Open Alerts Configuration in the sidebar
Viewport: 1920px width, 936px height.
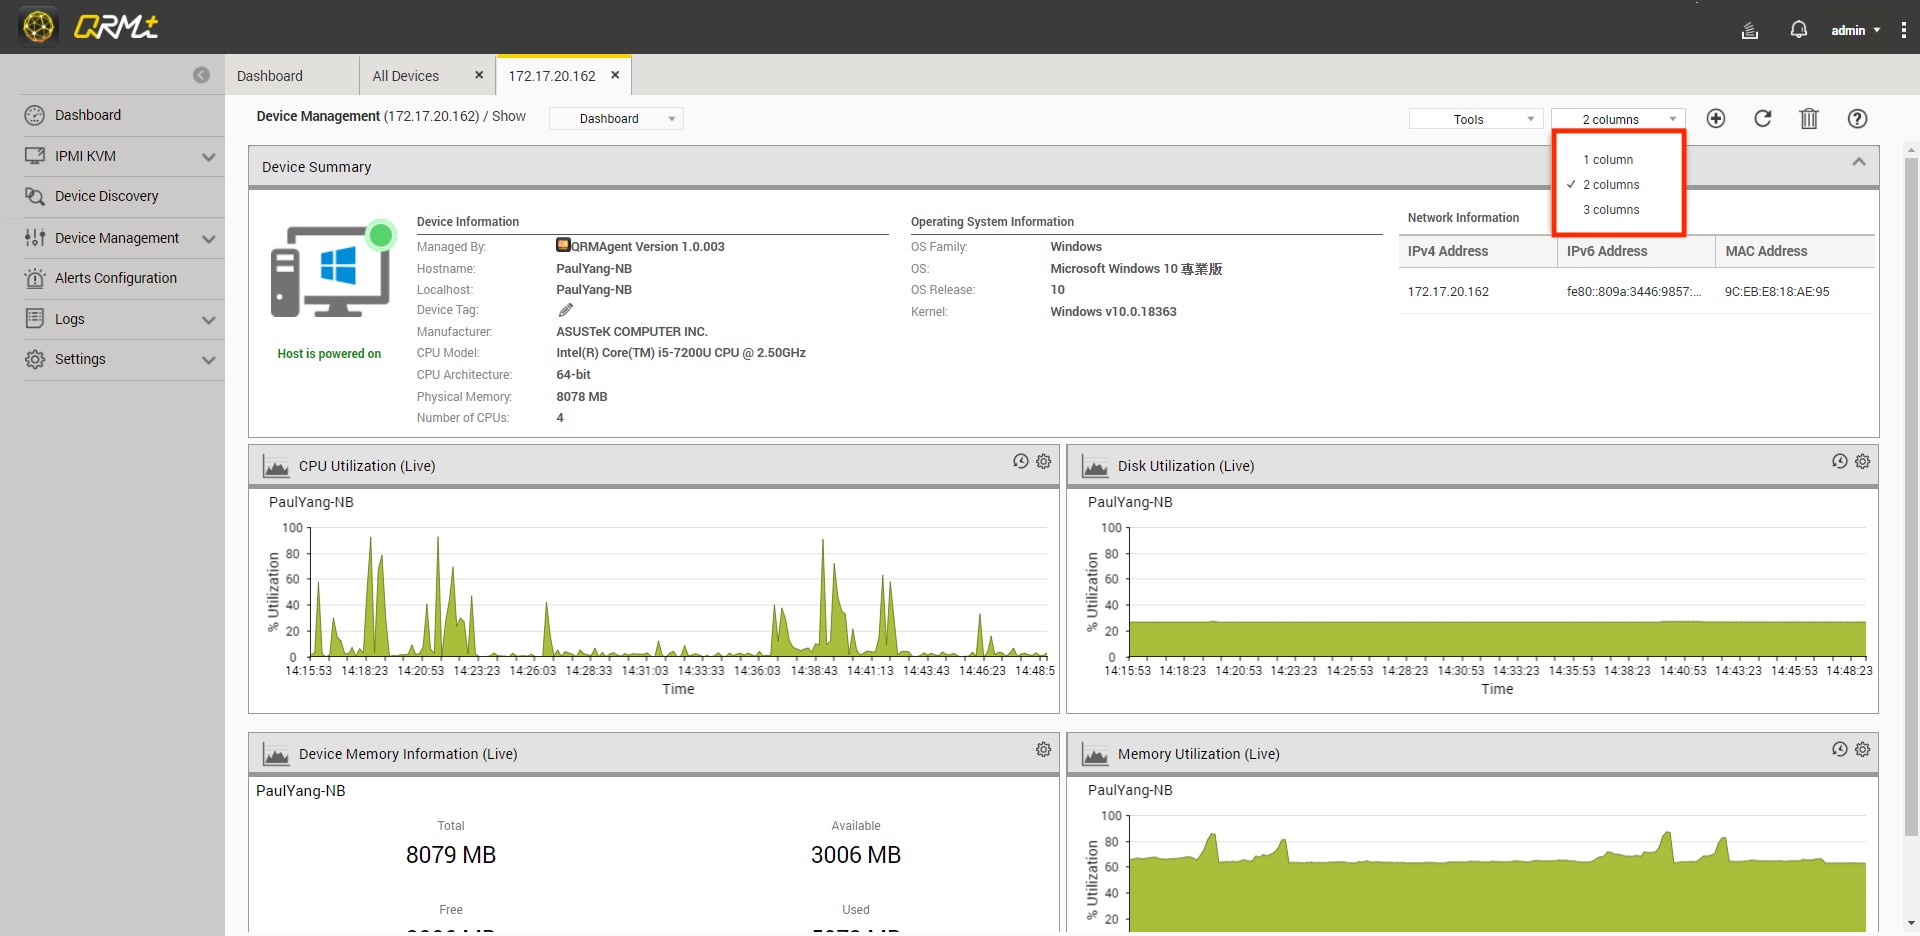tap(116, 278)
